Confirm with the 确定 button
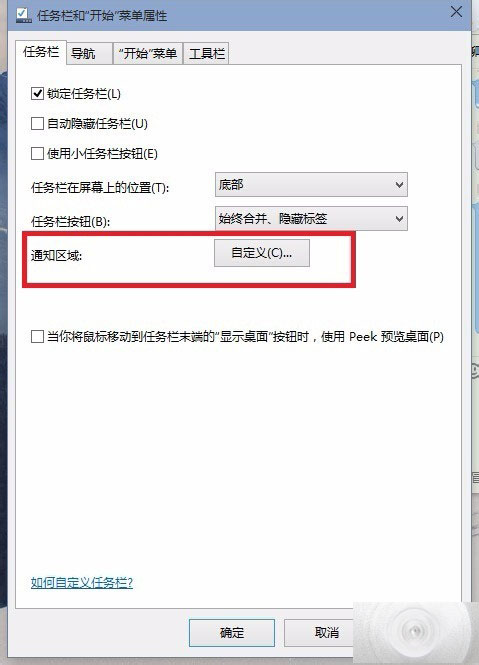Screen dimensions: 479x665 (232, 632)
